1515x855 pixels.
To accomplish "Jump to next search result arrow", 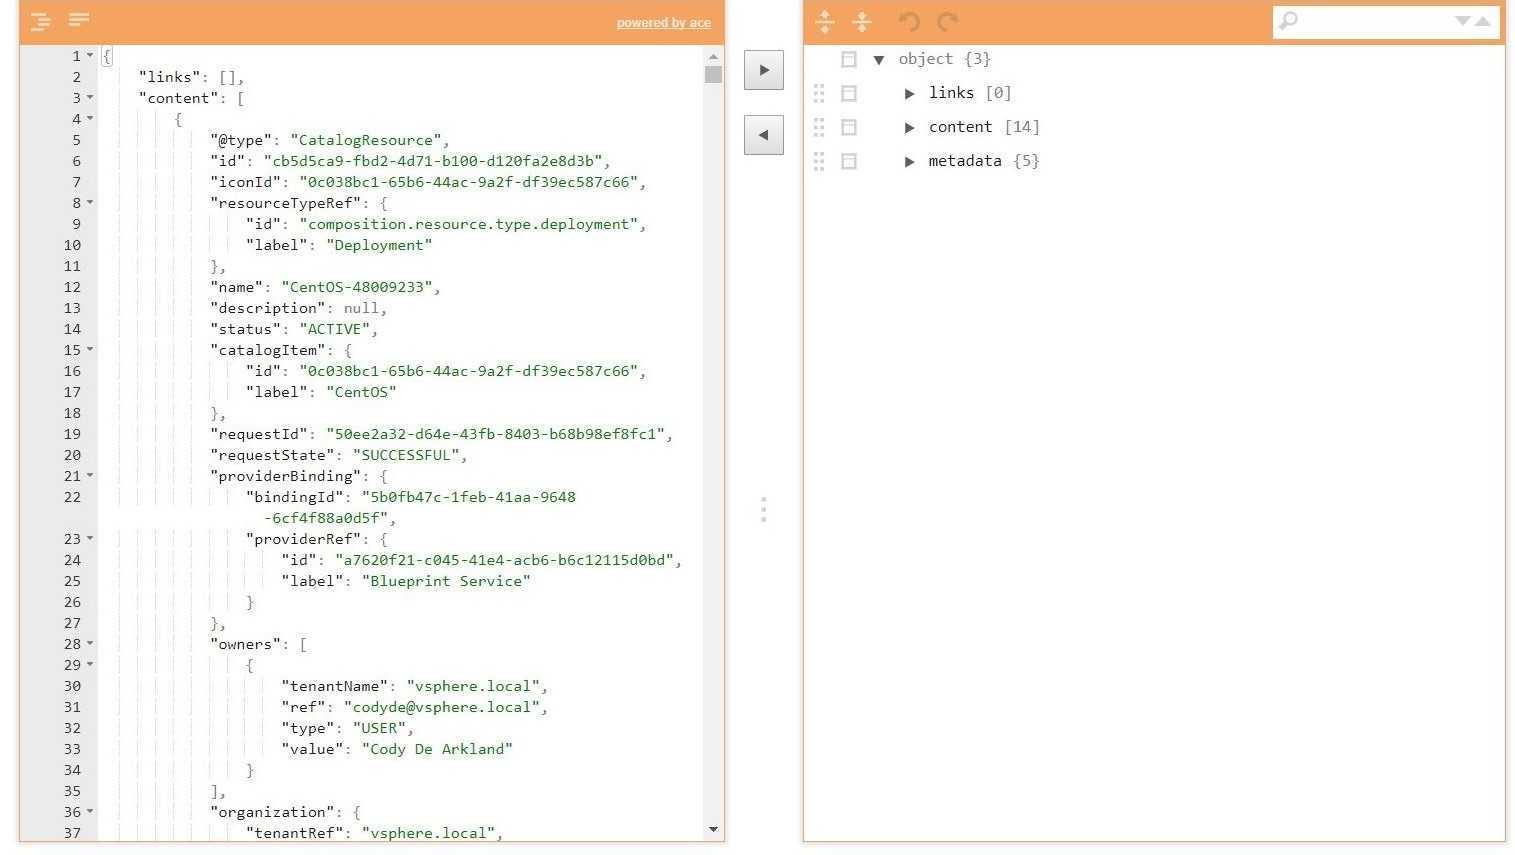I will [1462, 21].
